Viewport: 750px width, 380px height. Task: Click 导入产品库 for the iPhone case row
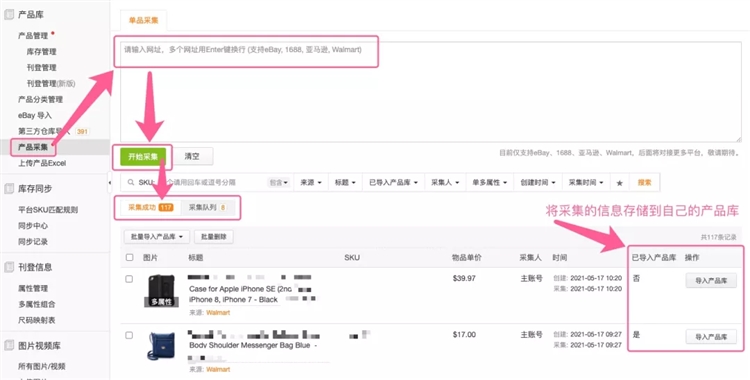(x=711, y=281)
